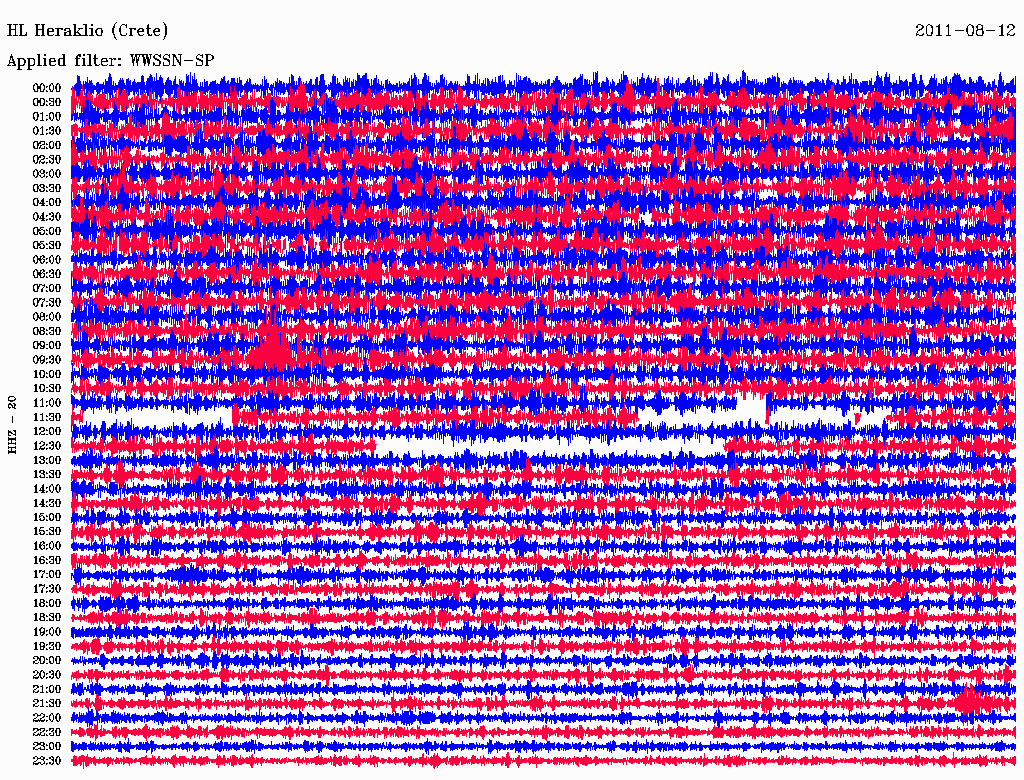Select the 19:30 time label

point(47,646)
